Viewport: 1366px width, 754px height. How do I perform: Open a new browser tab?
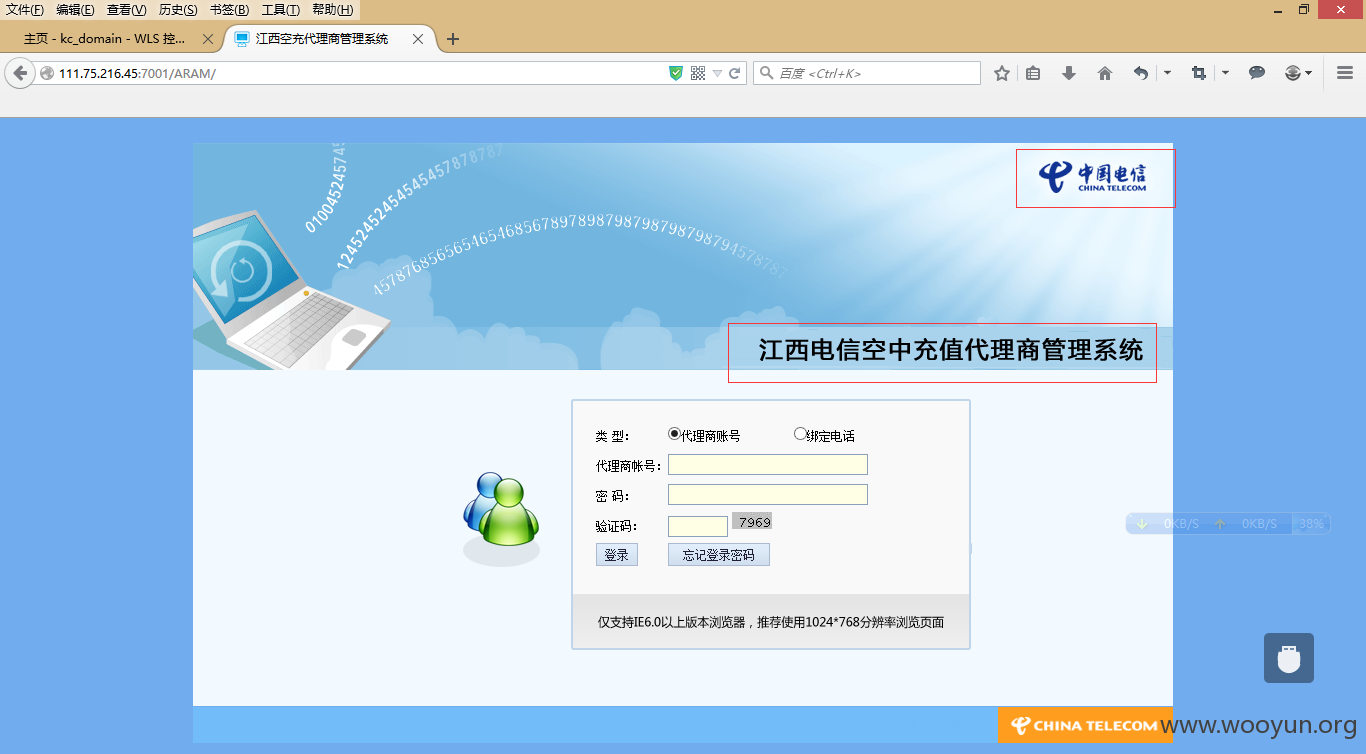[453, 39]
